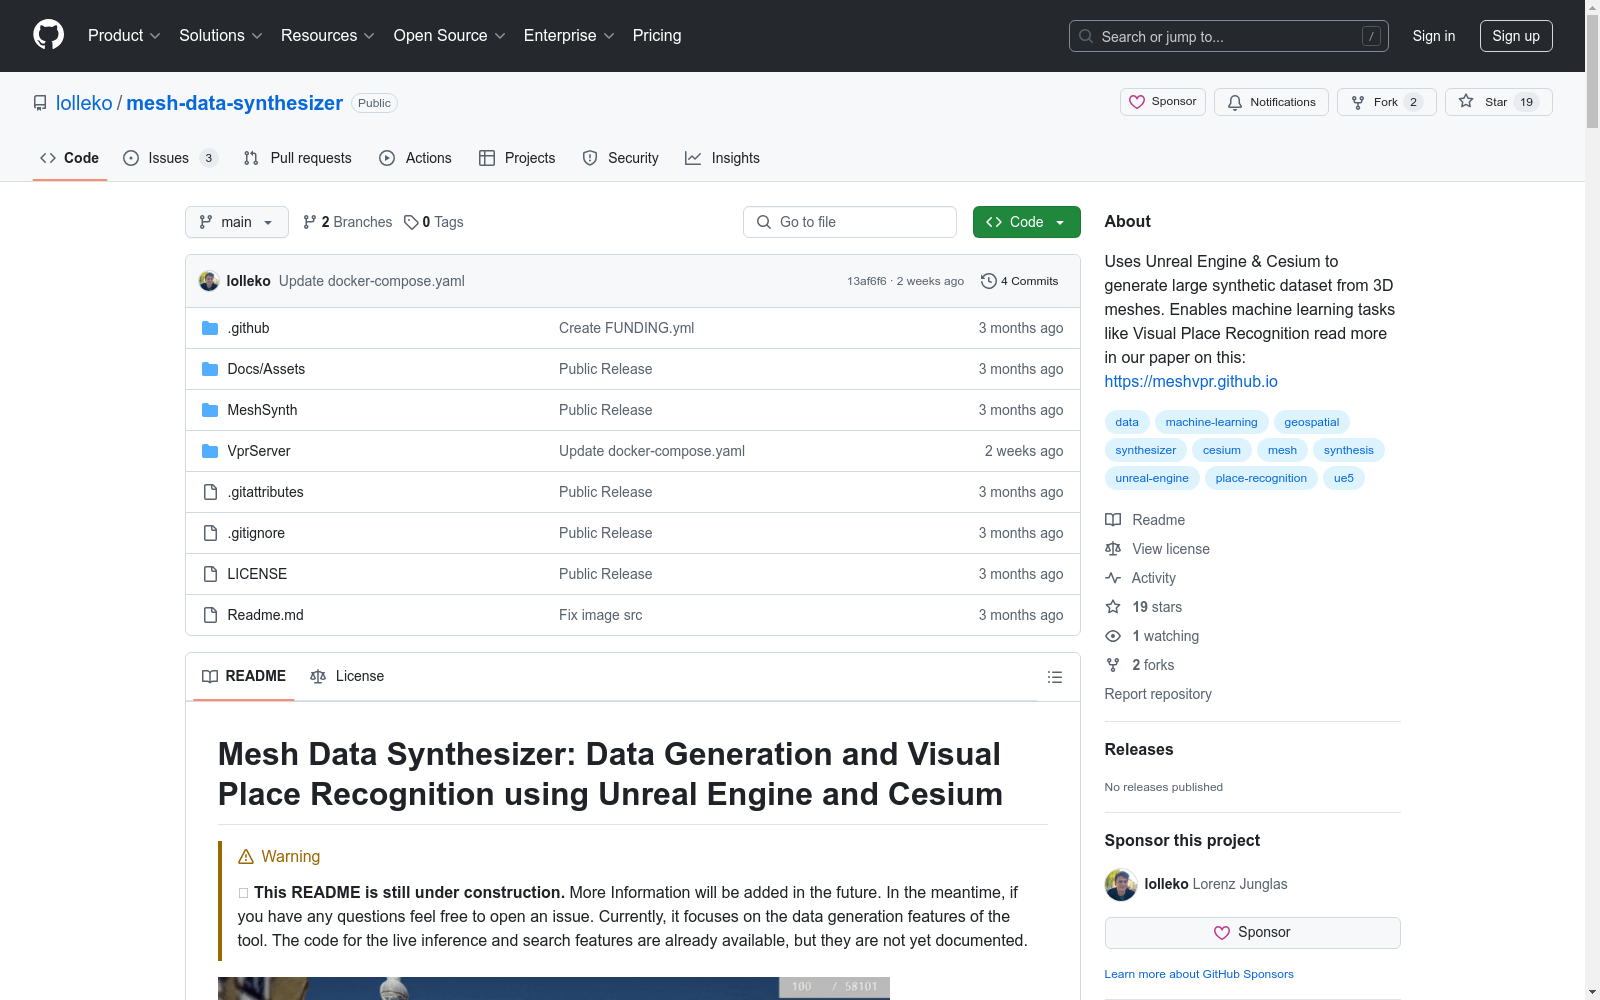This screenshot has width=1600, height=1000.
Task: Expand the Product menu
Action: (124, 36)
